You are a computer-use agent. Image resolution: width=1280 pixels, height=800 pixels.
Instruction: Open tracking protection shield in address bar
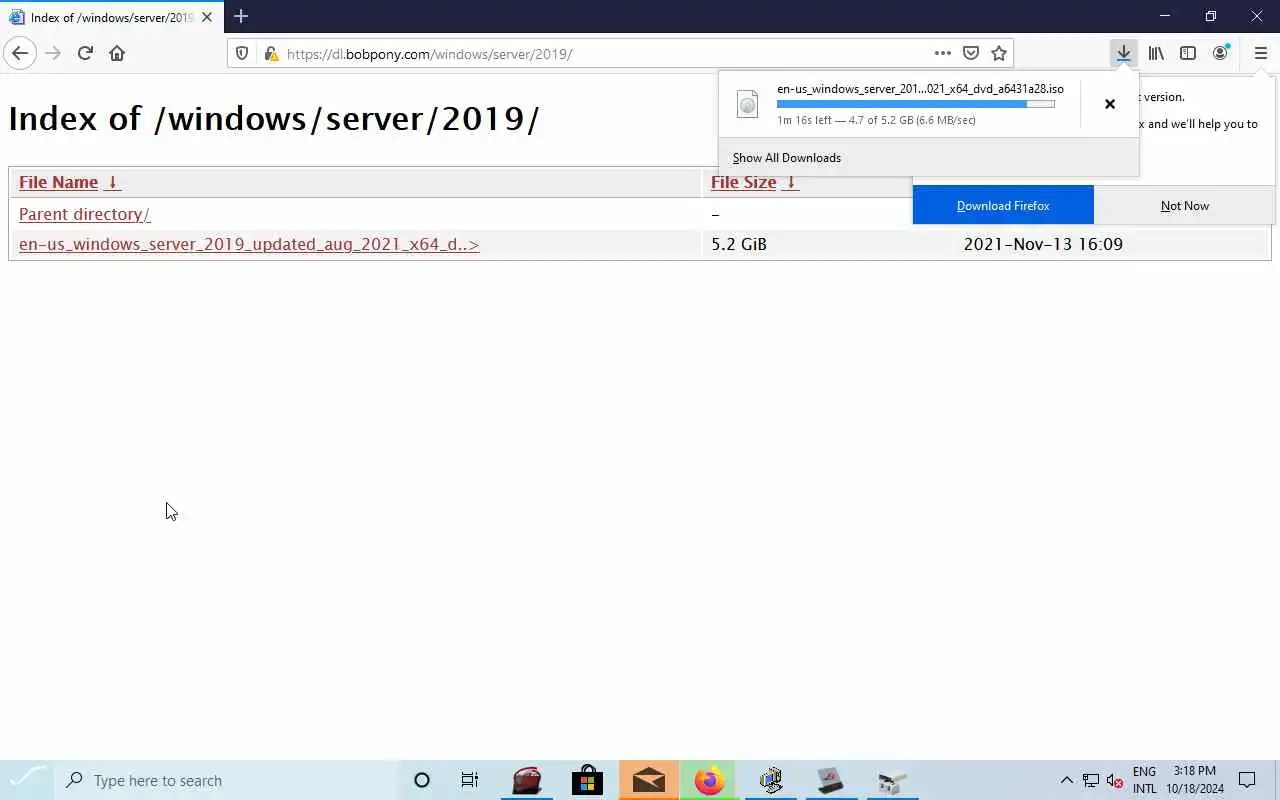[x=241, y=54]
